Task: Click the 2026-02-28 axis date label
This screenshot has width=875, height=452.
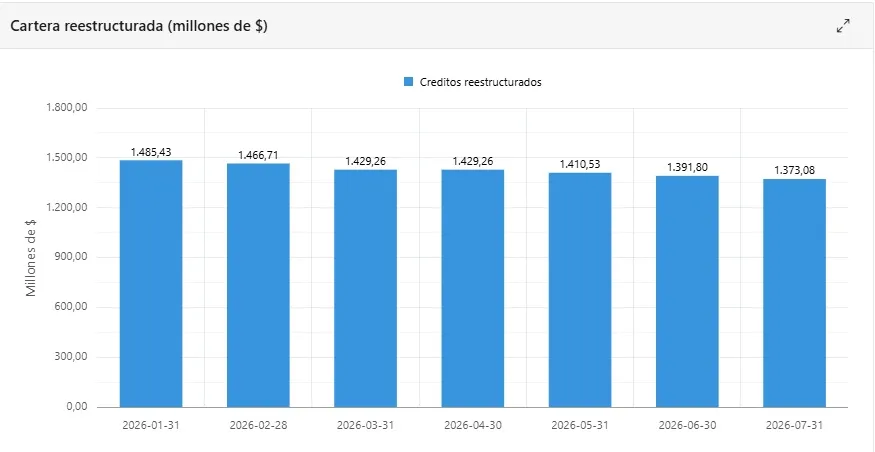Action: [258, 425]
